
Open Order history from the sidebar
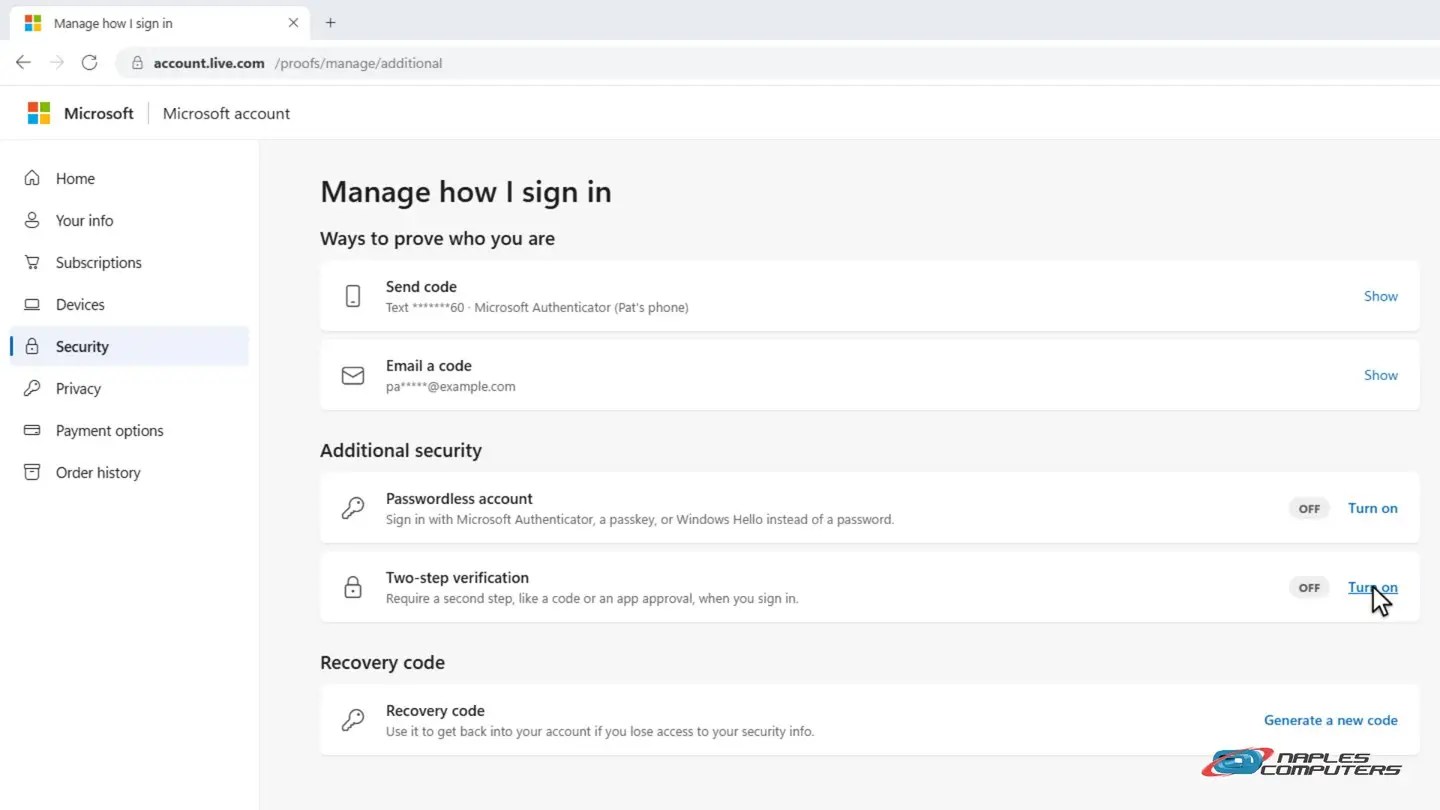pos(129,472)
